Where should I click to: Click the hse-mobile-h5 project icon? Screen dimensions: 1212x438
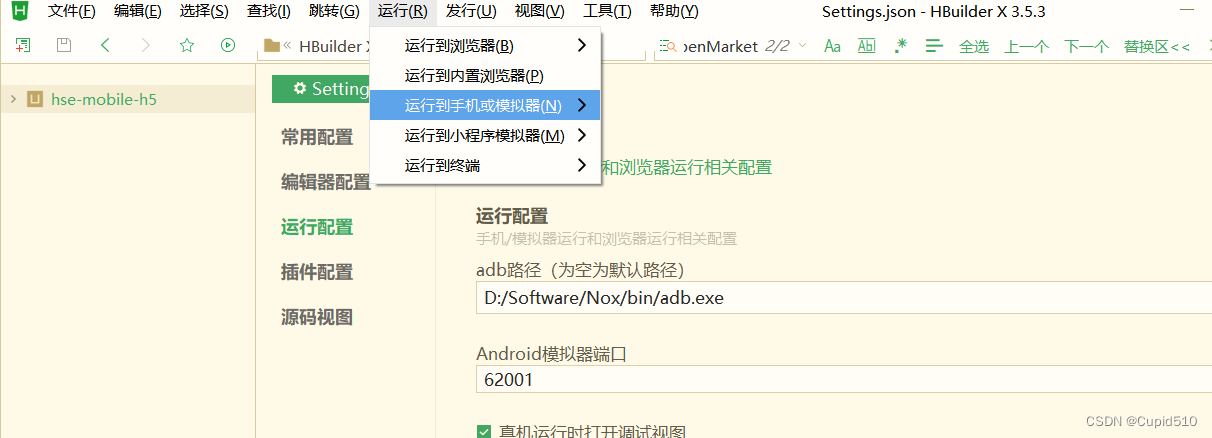(35, 99)
